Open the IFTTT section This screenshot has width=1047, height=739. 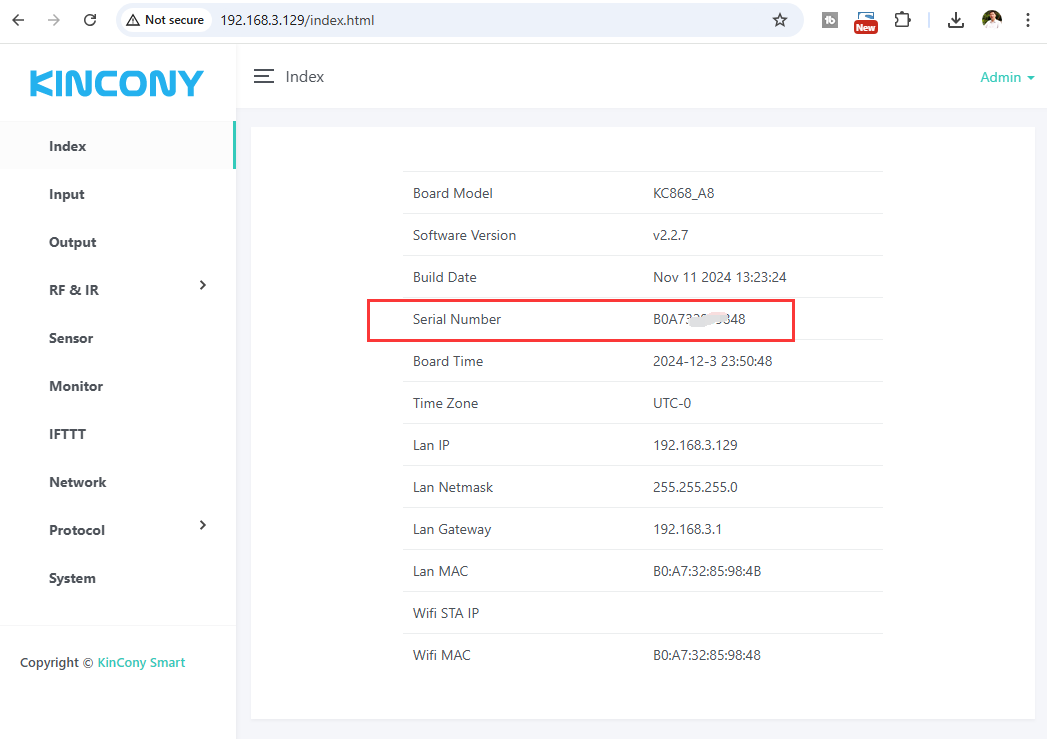[69, 434]
